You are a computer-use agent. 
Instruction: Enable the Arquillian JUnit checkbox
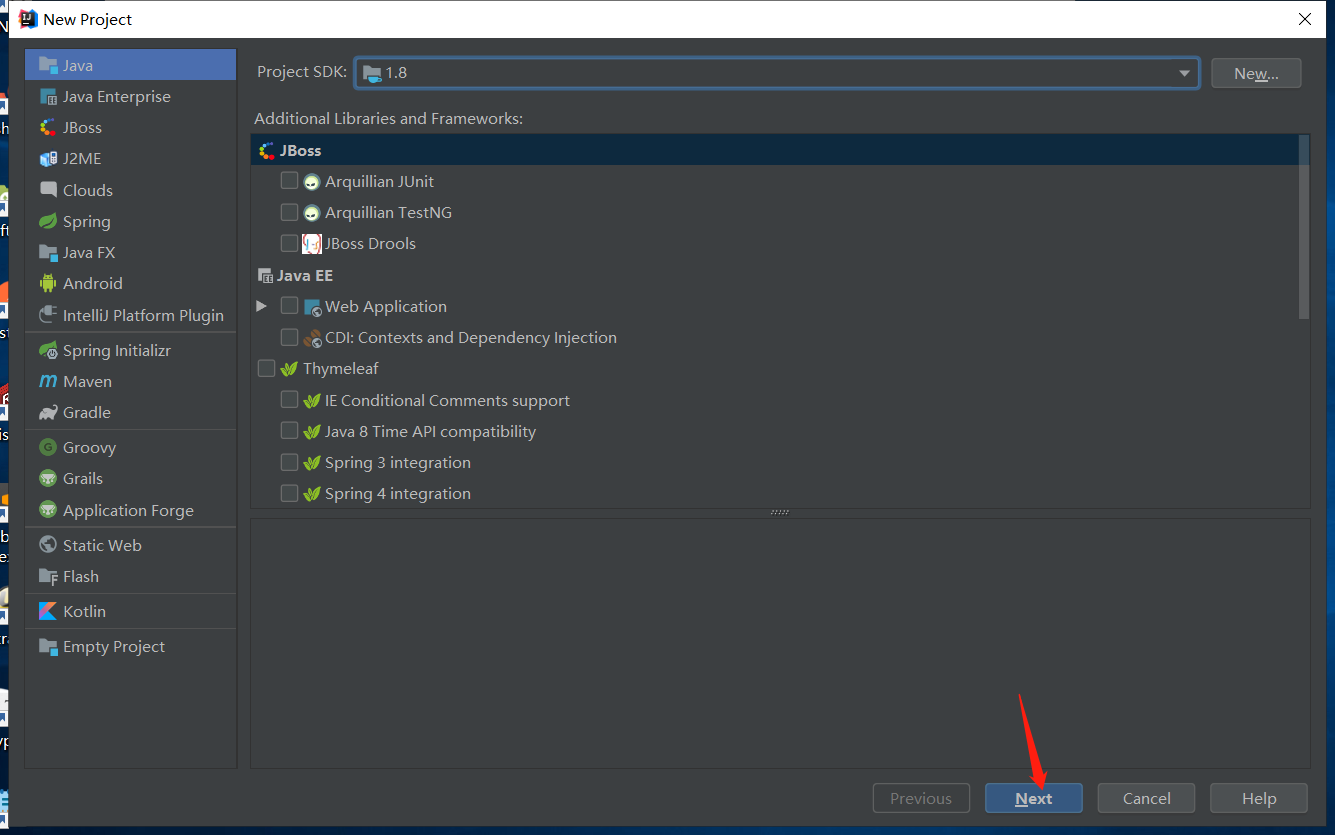click(x=289, y=181)
